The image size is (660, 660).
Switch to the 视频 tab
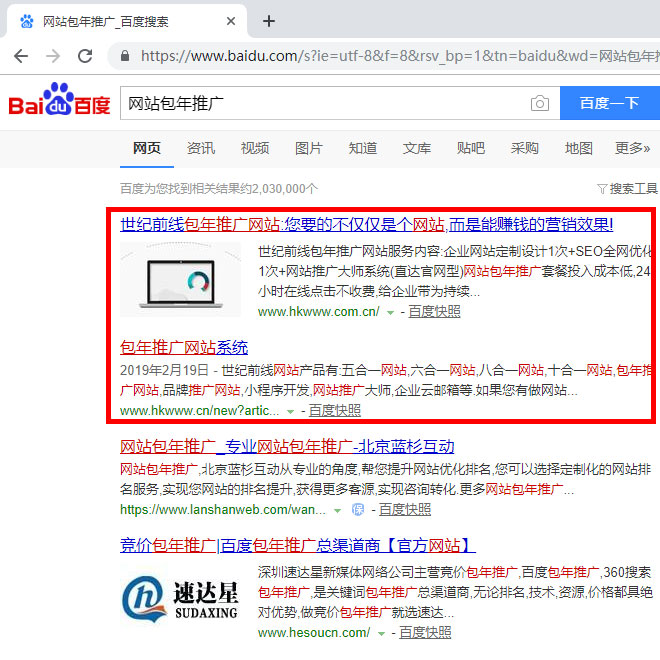point(255,148)
